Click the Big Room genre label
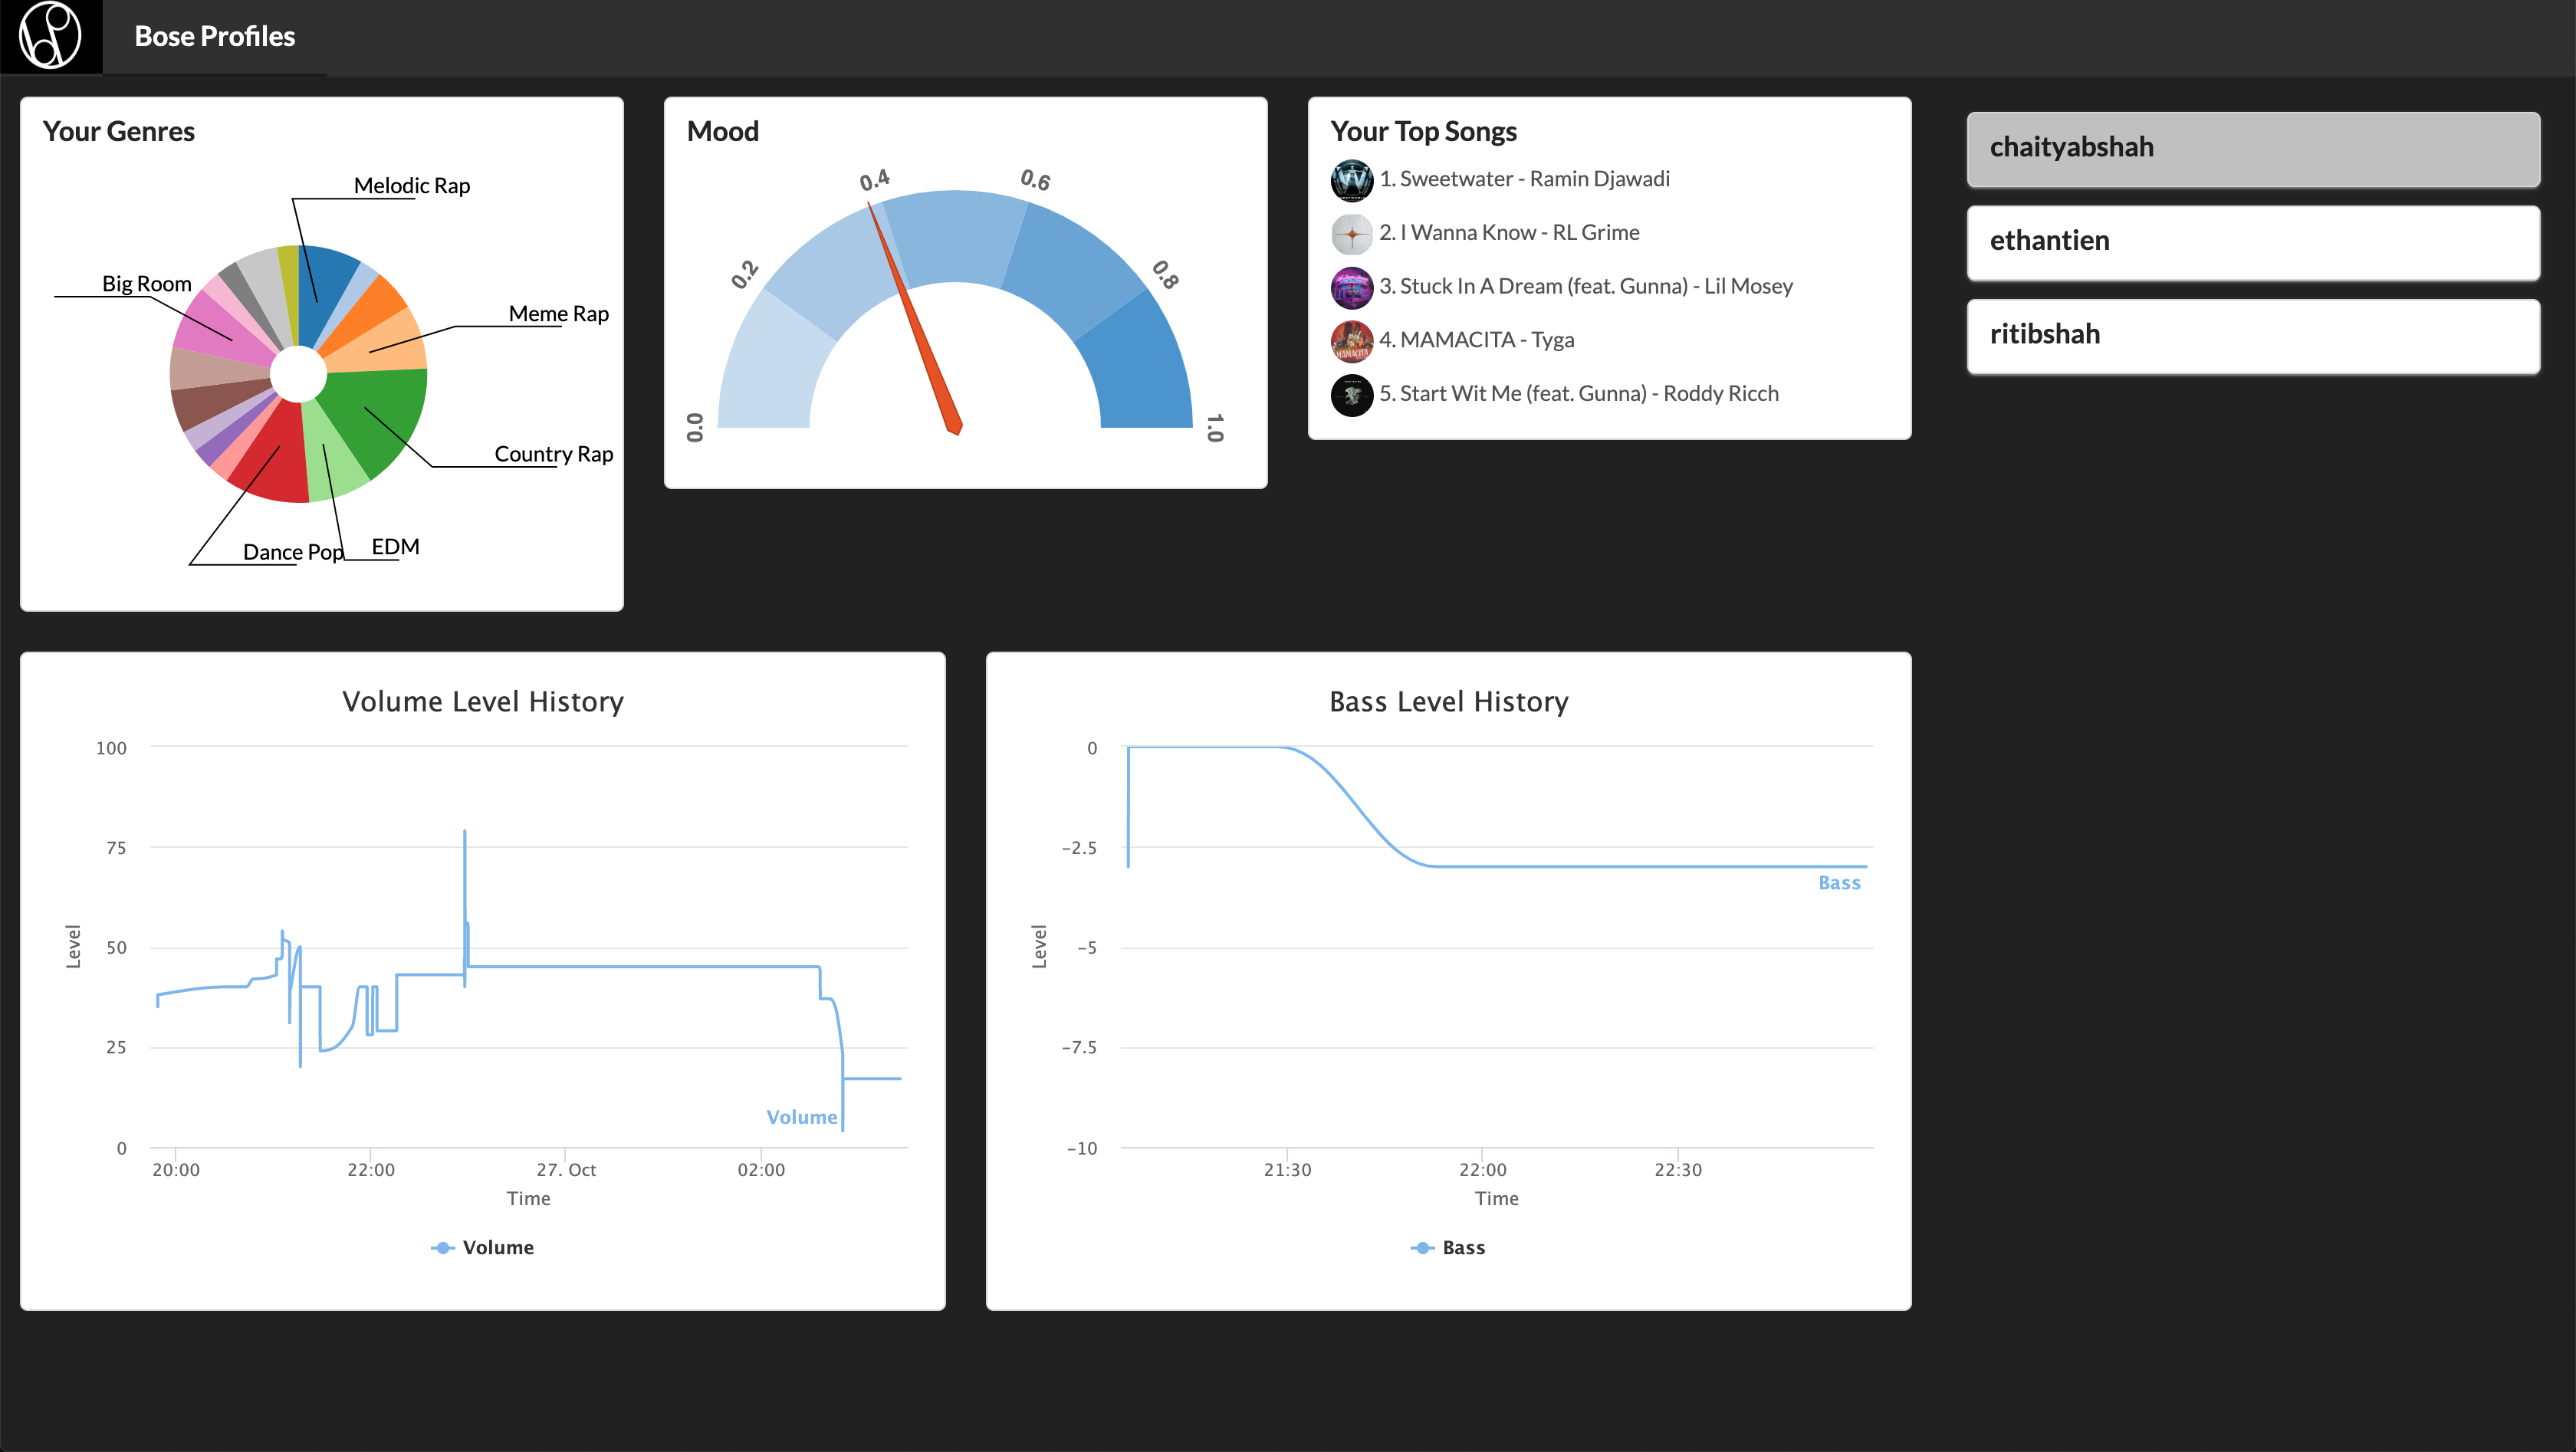This screenshot has width=2576, height=1452. point(146,283)
